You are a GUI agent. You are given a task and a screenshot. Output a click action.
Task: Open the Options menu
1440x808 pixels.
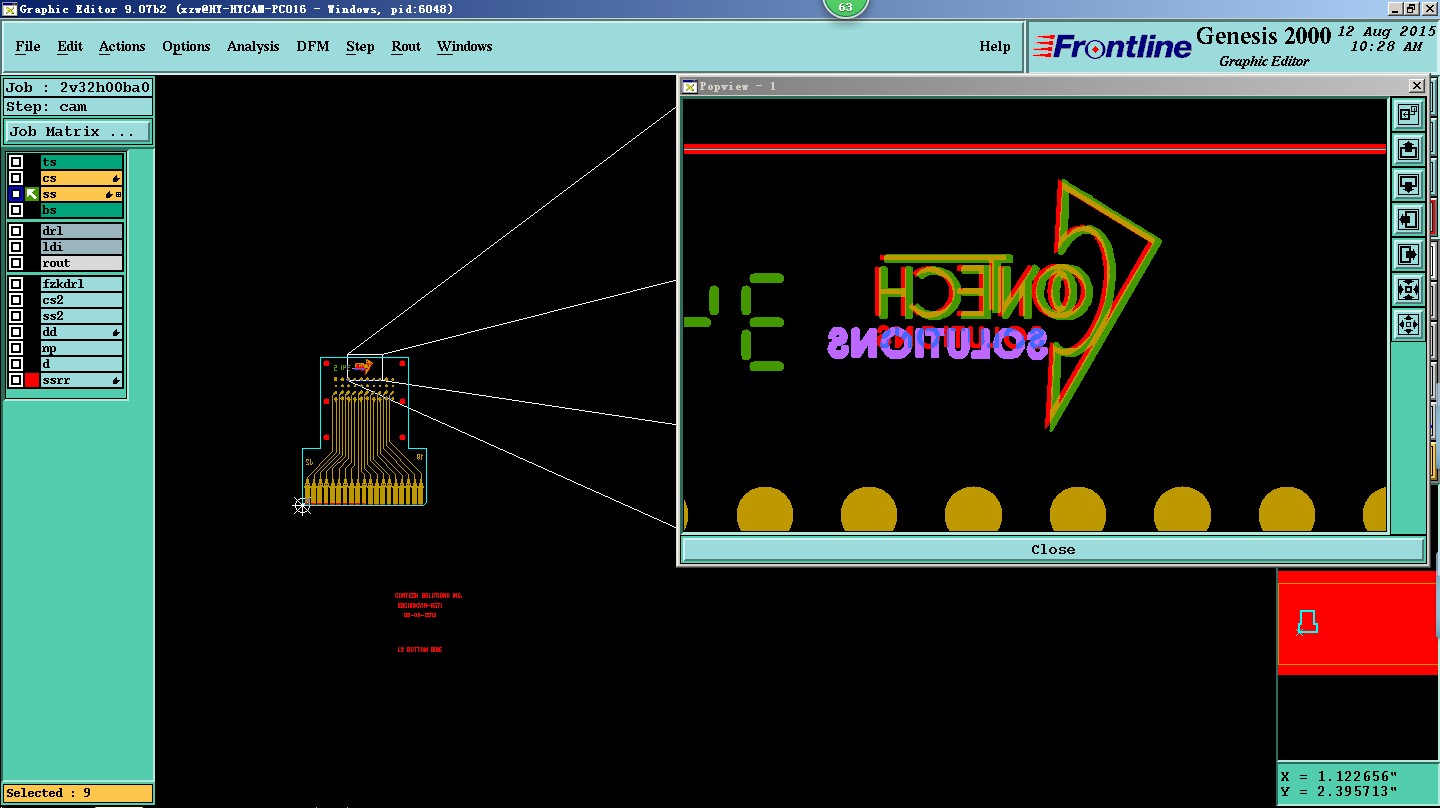coord(186,46)
